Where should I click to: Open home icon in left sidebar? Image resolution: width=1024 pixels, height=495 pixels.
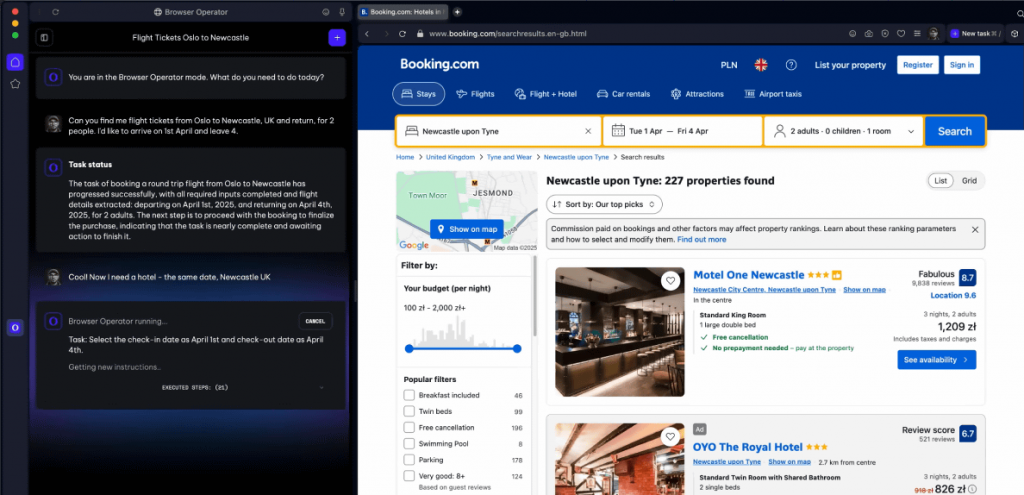coord(15,63)
